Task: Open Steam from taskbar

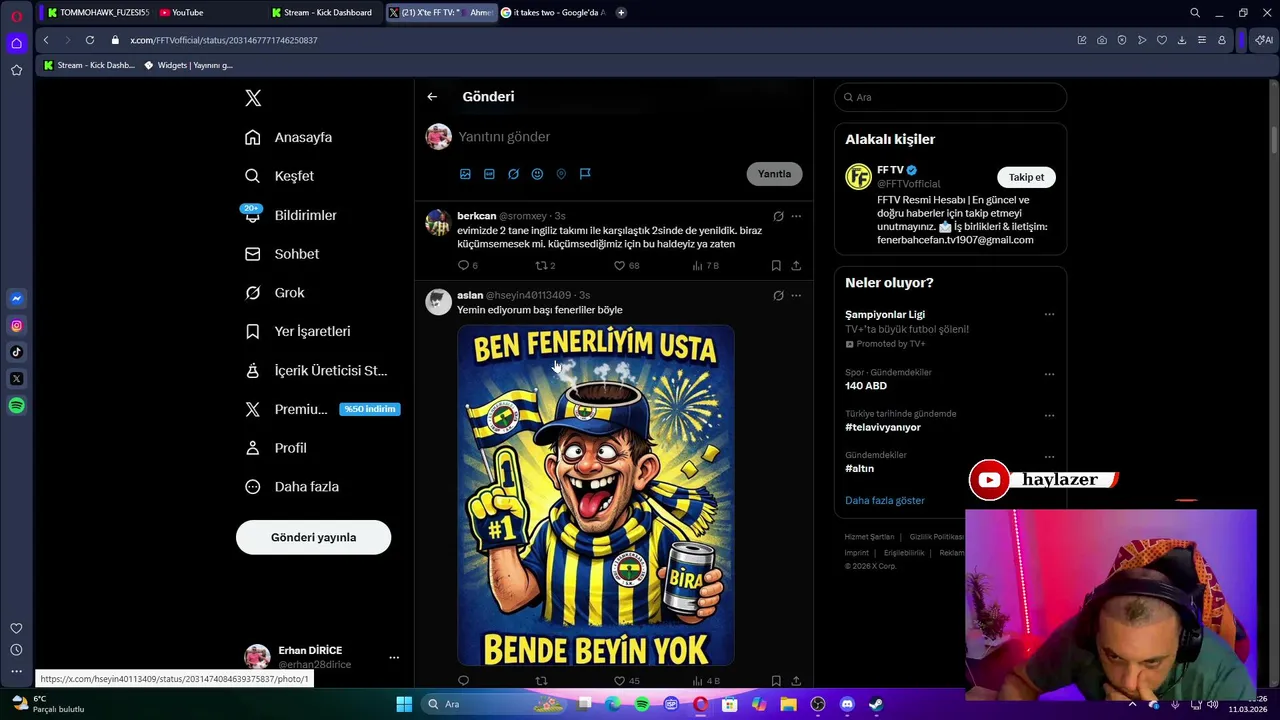Action: click(x=876, y=704)
